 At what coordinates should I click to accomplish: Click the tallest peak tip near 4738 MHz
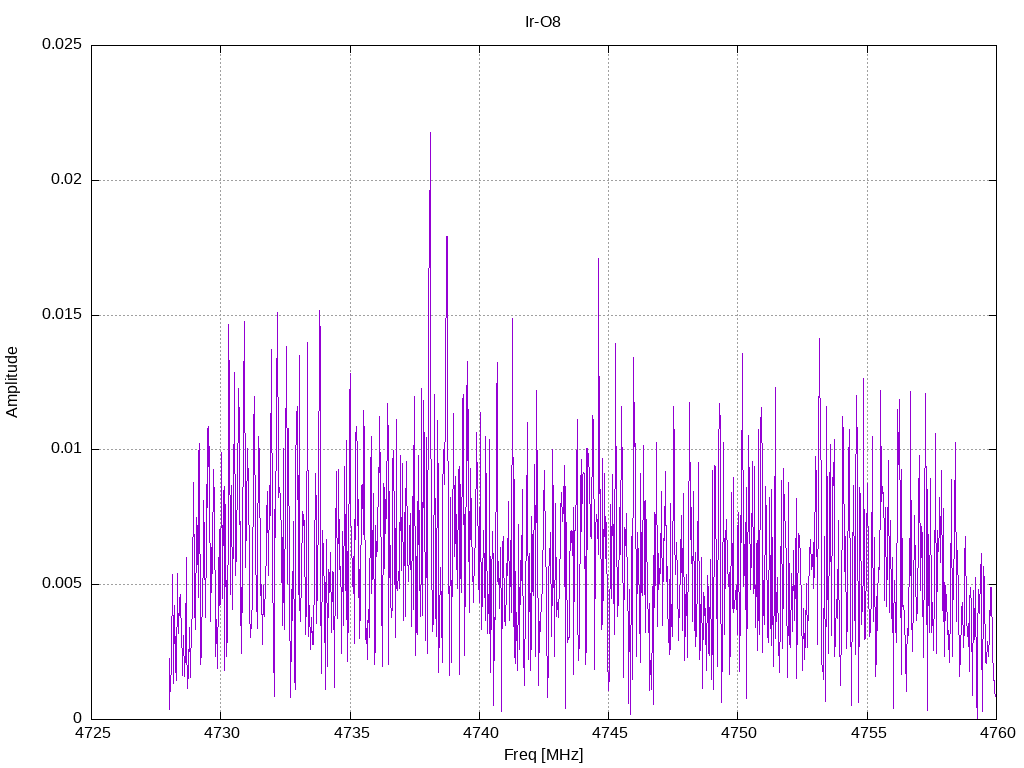coord(430,133)
